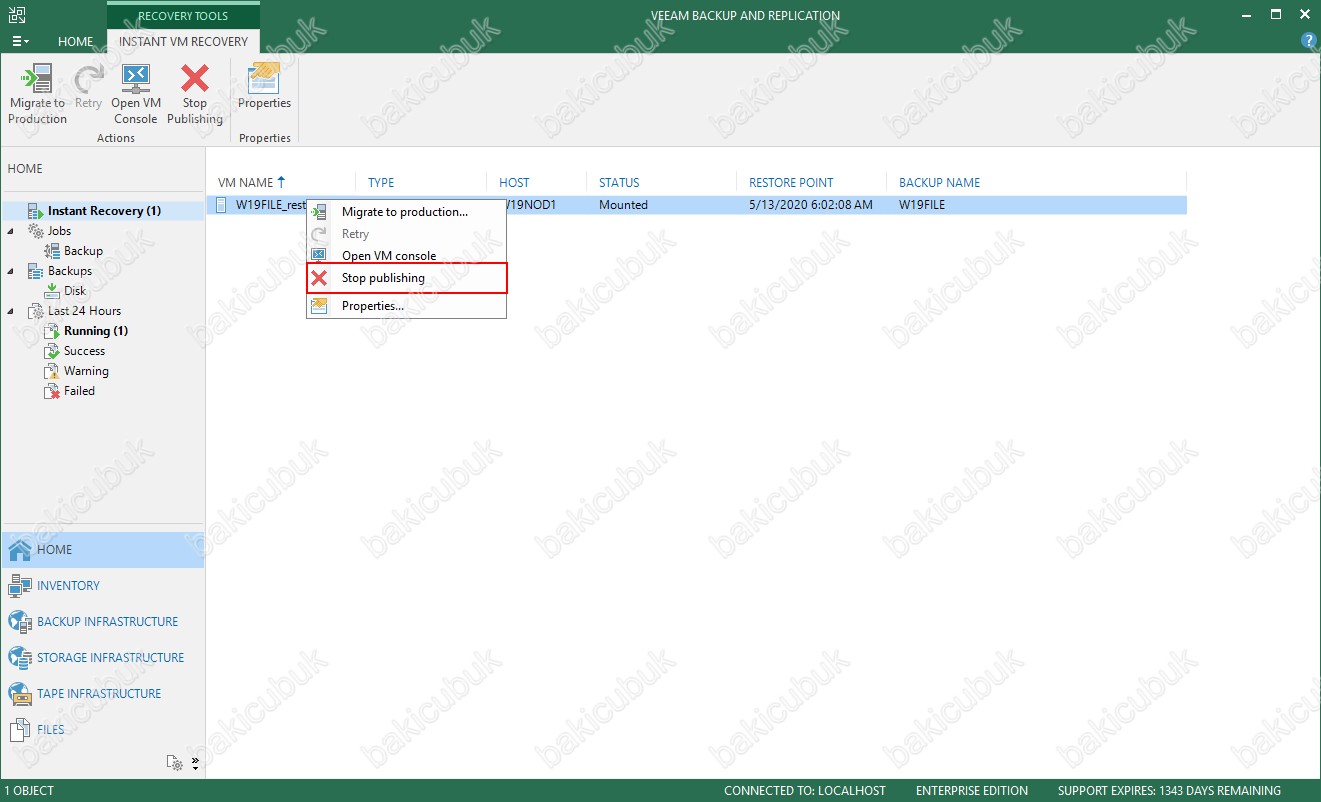
Task: Open the INVENTORY navigation view
Action: (x=102, y=586)
